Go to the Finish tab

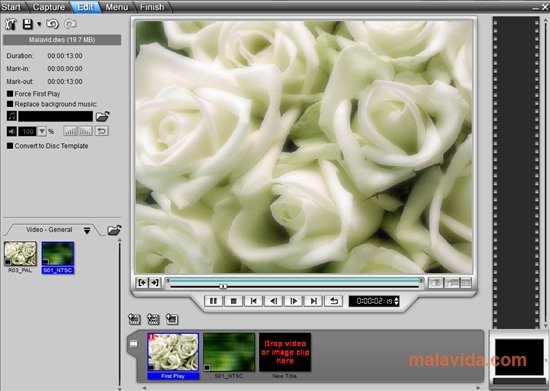tap(152, 7)
